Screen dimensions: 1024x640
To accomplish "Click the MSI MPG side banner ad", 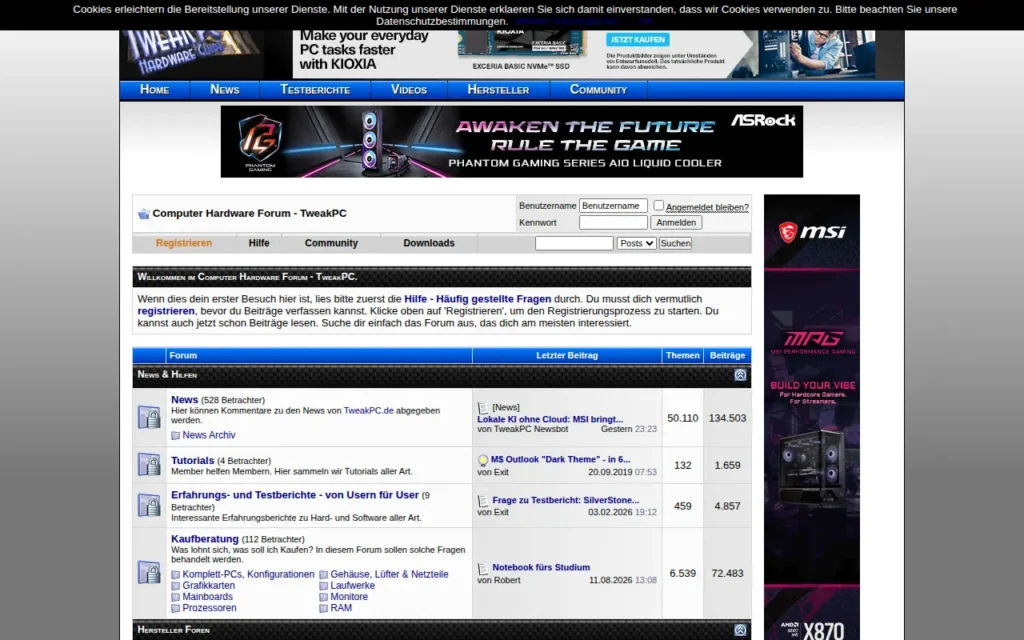I will [x=812, y=417].
